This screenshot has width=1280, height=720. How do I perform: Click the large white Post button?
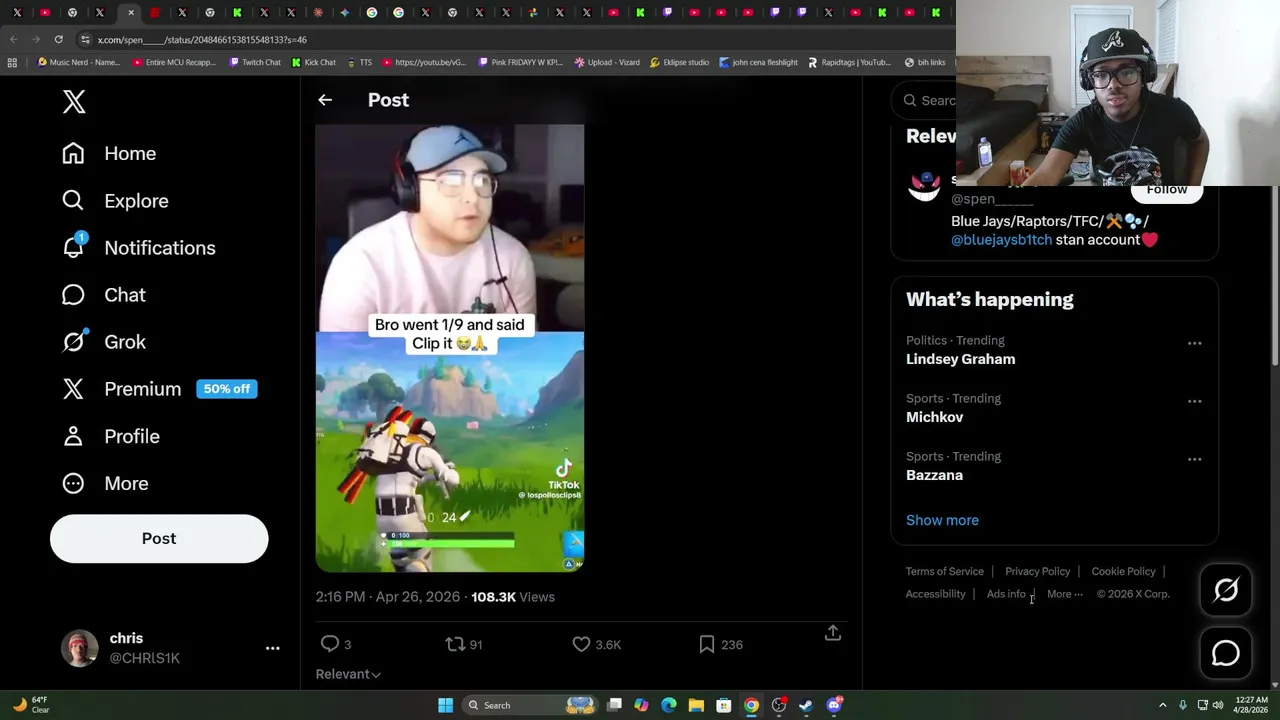pyautogui.click(x=159, y=538)
